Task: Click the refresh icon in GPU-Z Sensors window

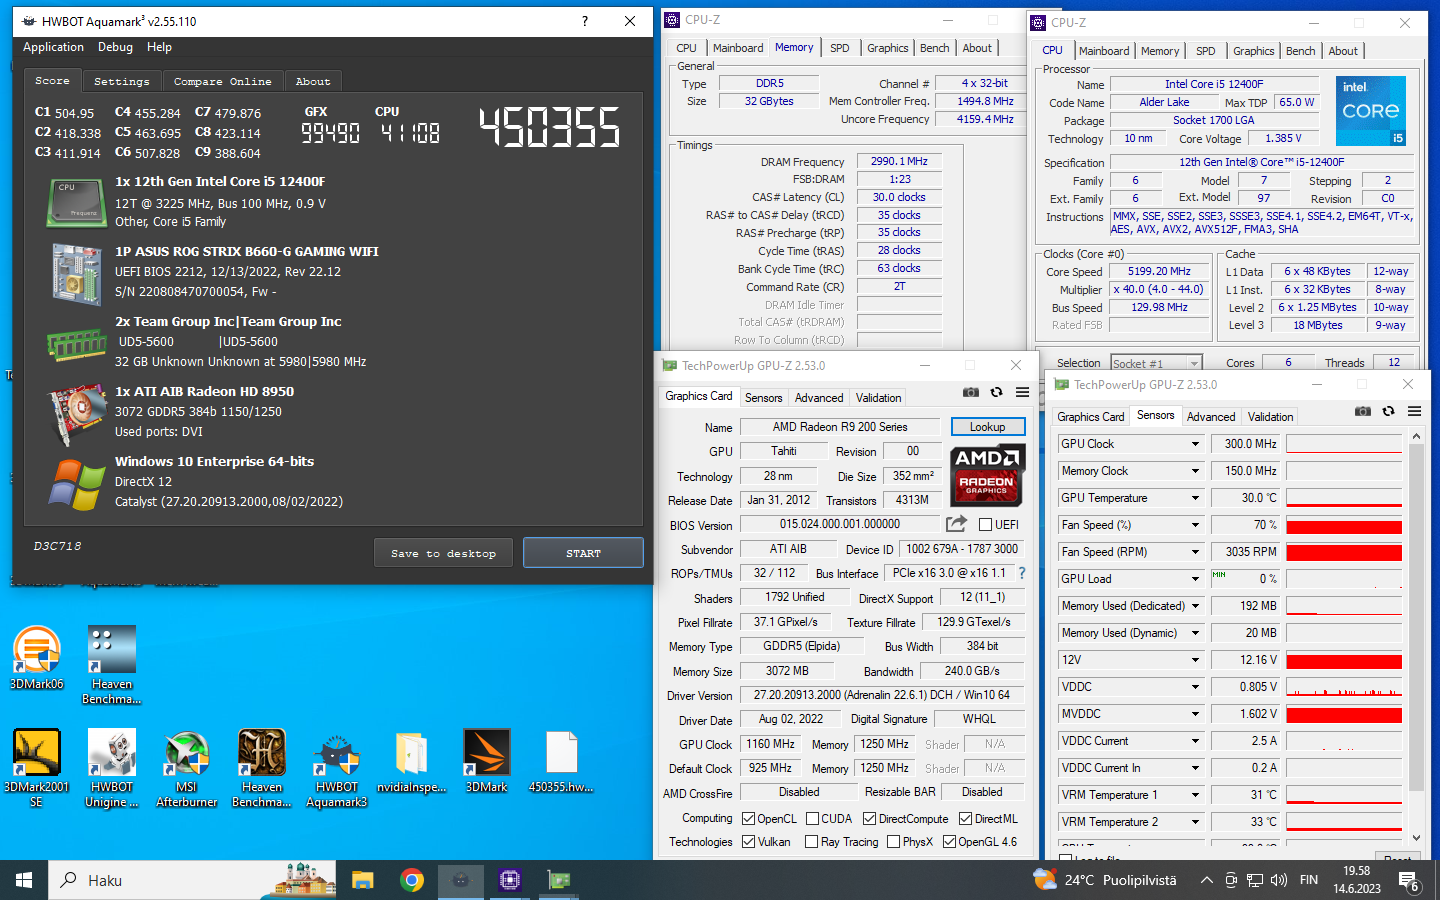Action: (x=1388, y=411)
